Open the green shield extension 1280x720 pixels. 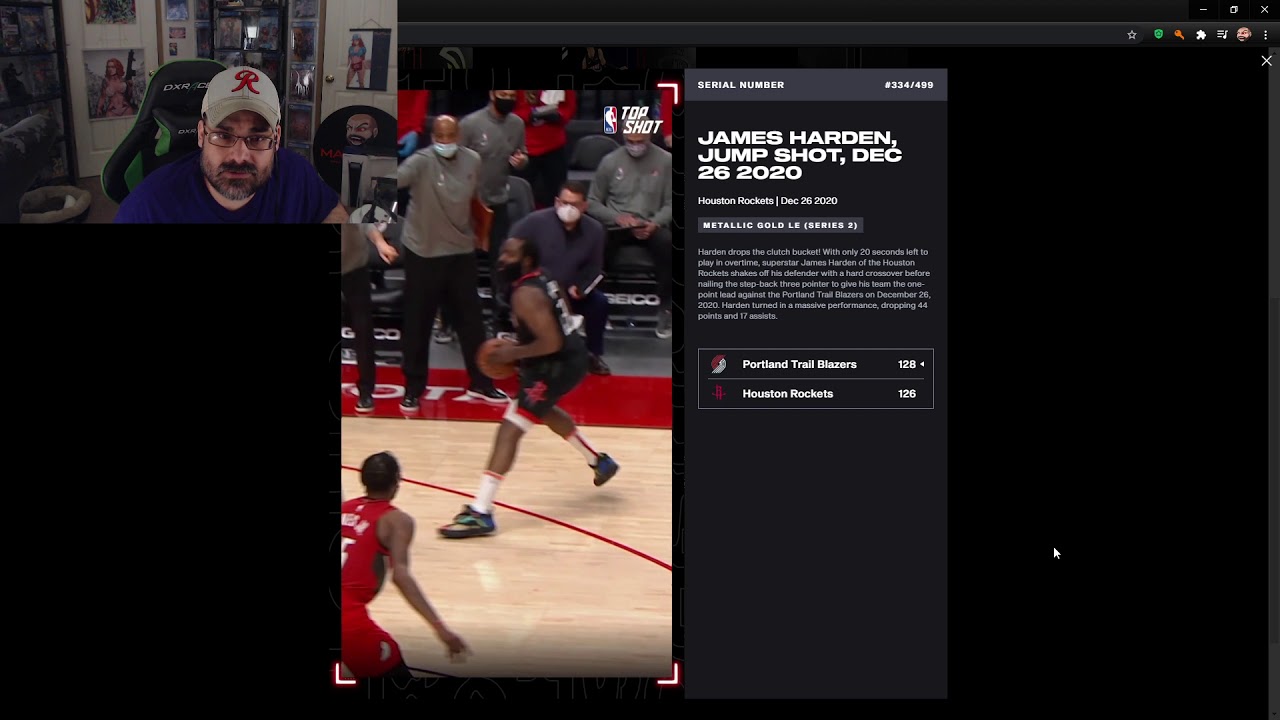[1158, 34]
